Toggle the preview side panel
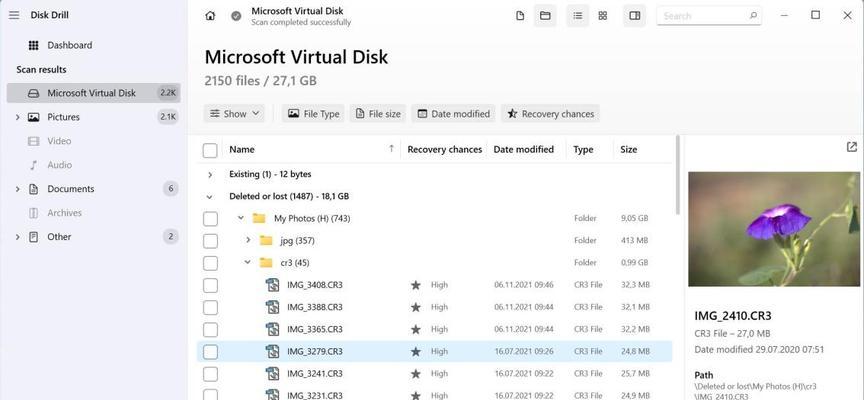This screenshot has width=864, height=400. tap(635, 16)
